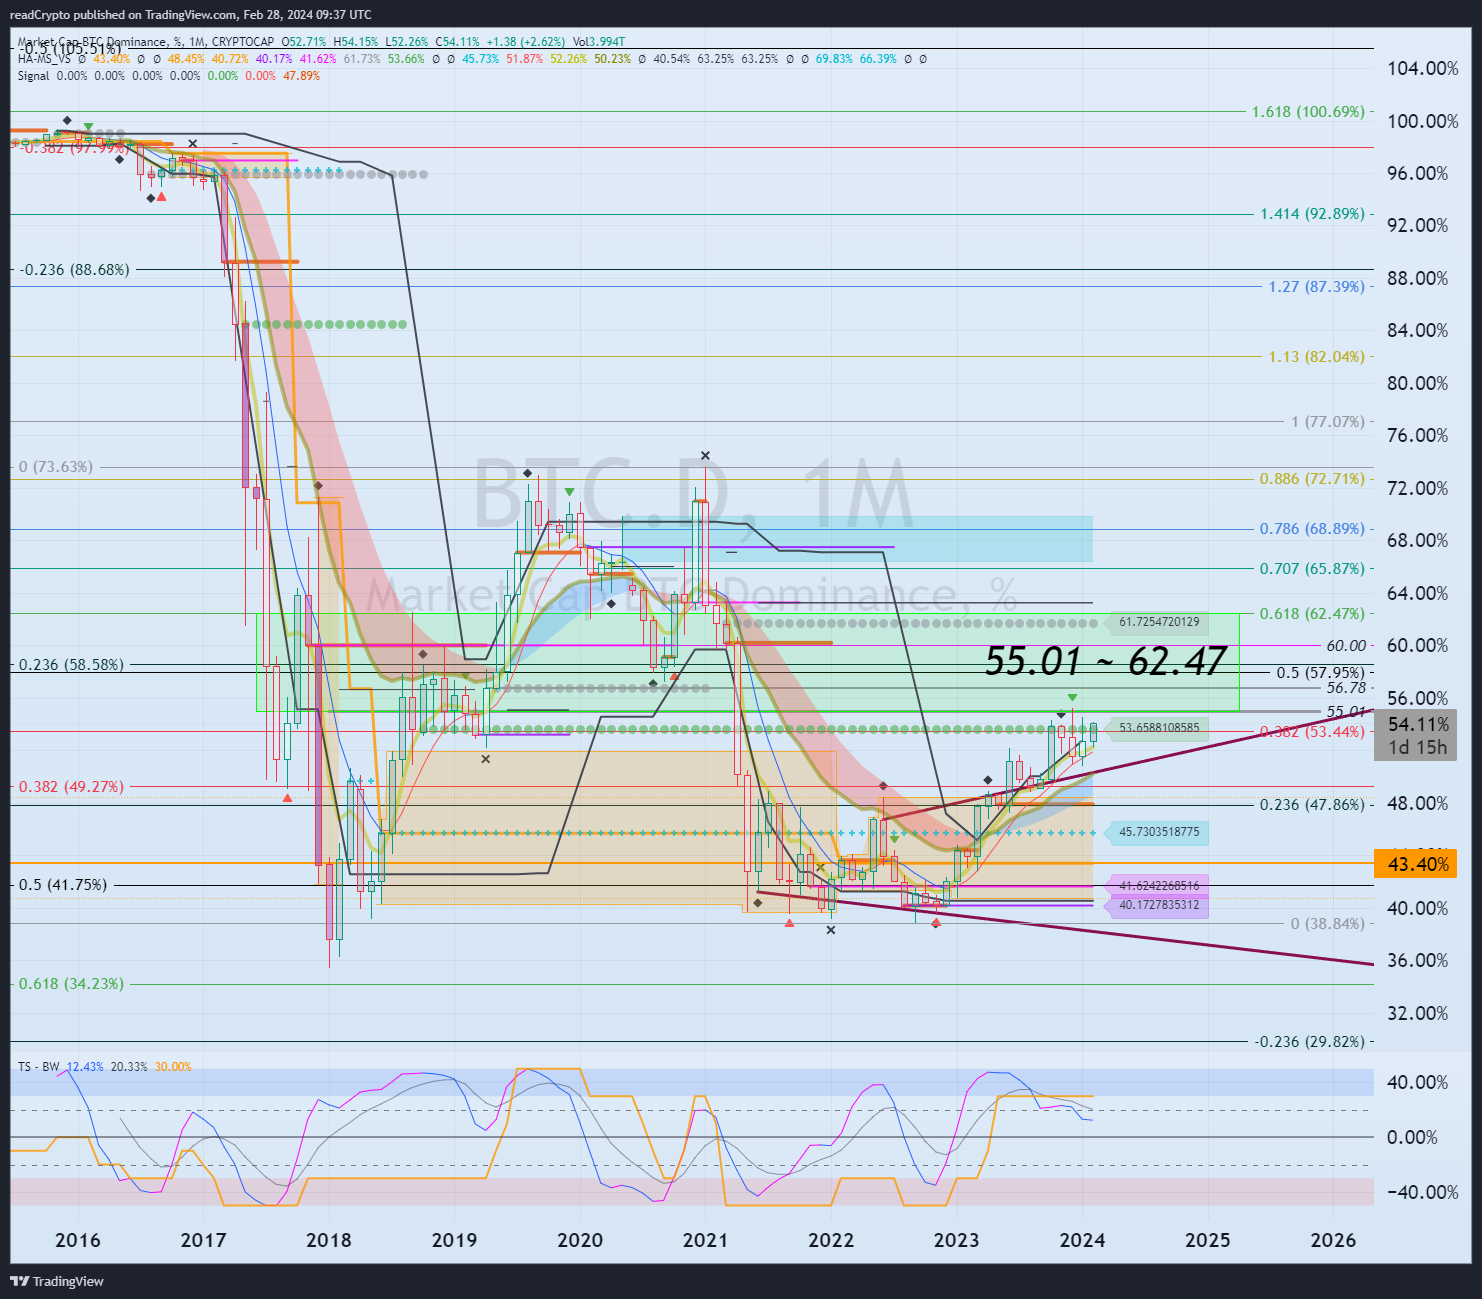Click the 0.5 (41.75%) label on left
Image resolution: width=1482 pixels, height=1299 pixels.
[63, 884]
